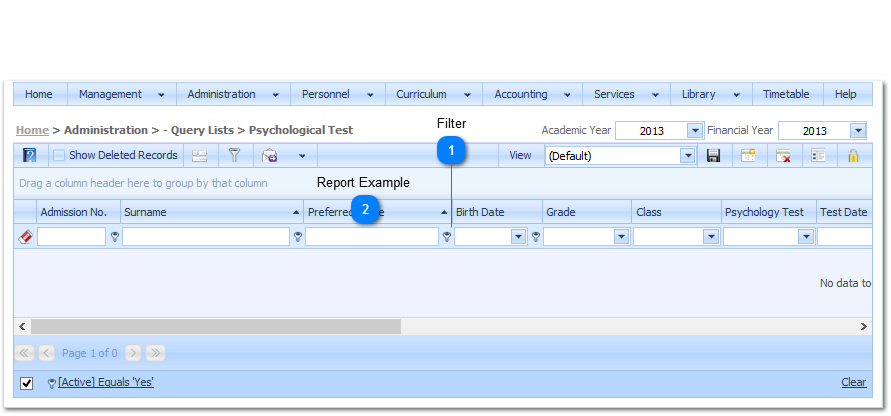Open the Financial Year dropdown
Viewport: 891px width, 416px height.
coord(858,131)
